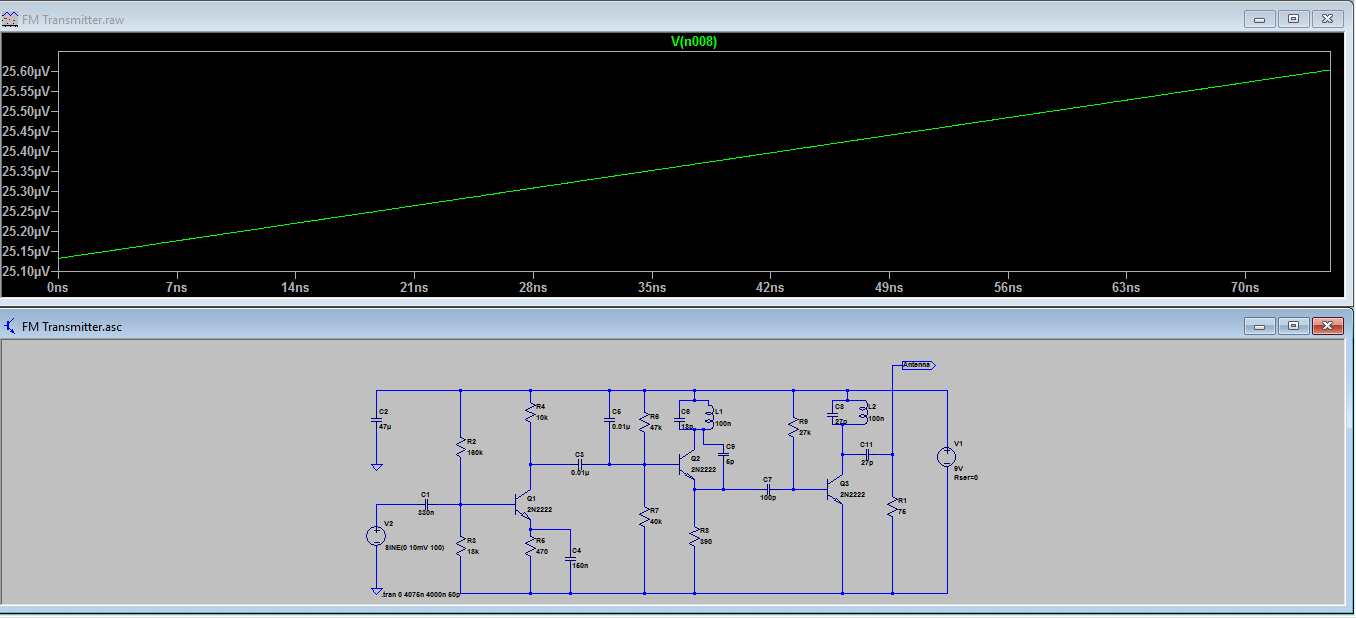Click the 25.60µV vertical axis label
This screenshot has width=1356, height=618.
pyautogui.click(x=28, y=72)
